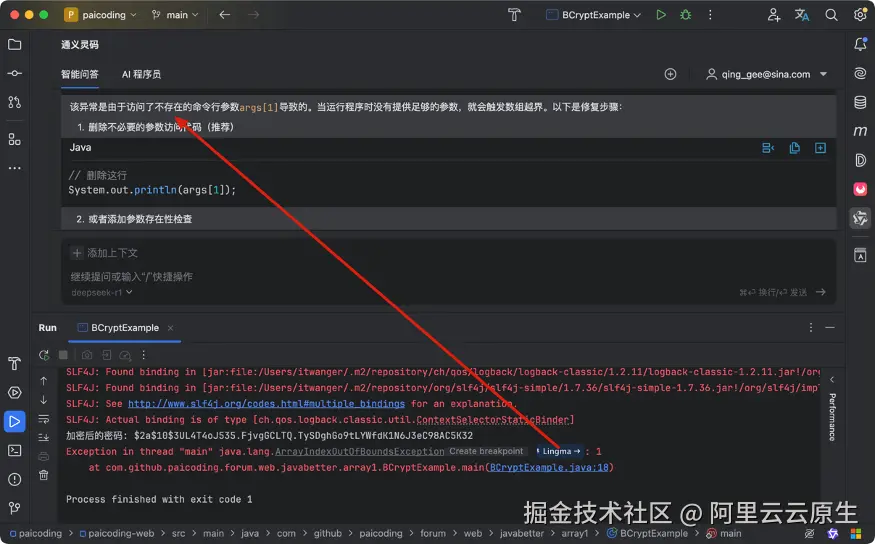Open the Structure tool window icon
877x545 pixels.
coord(15,139)
